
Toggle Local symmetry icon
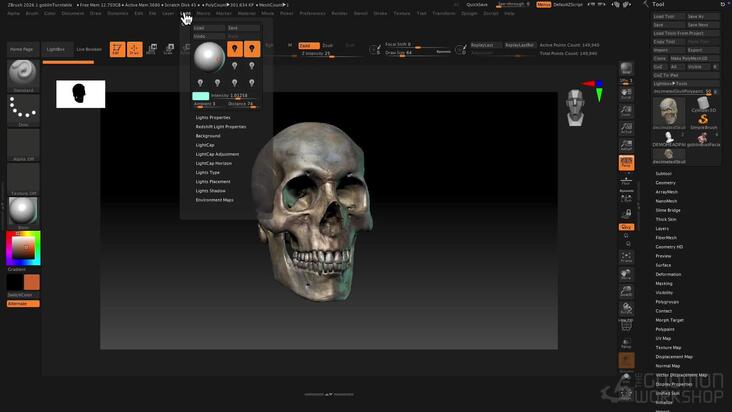click(626, 198)
